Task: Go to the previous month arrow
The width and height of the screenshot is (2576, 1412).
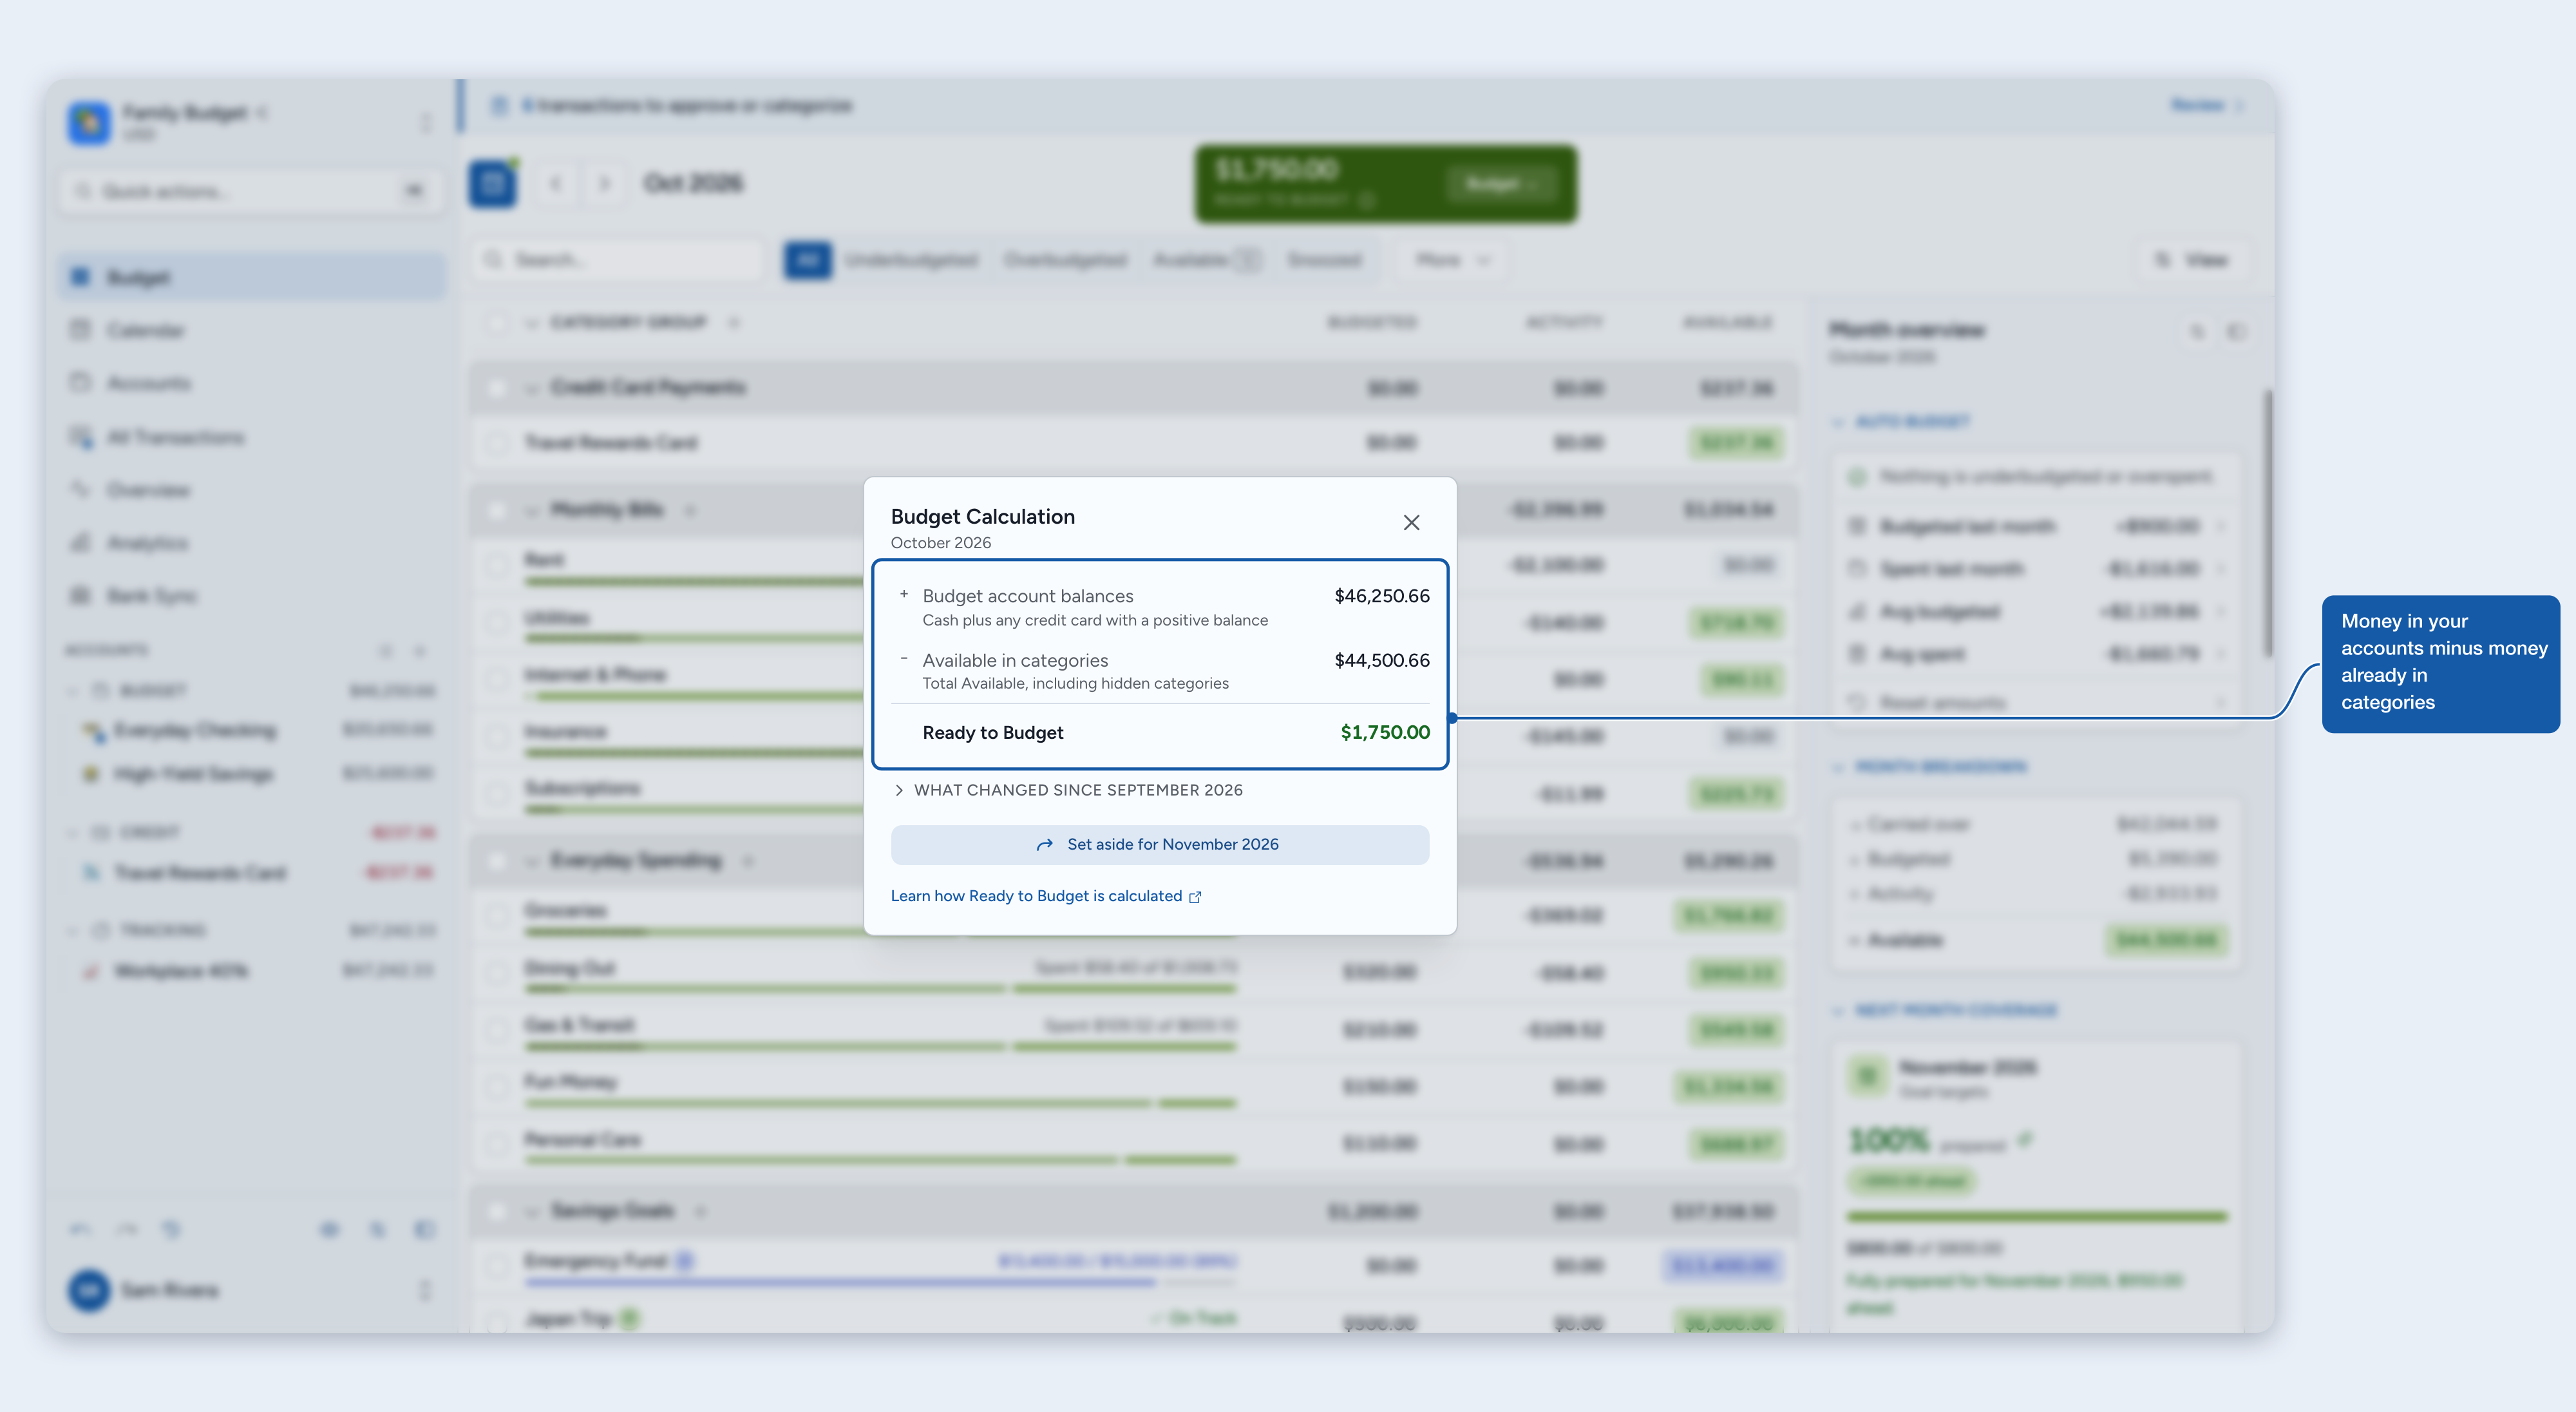Action: pyautogui.click(x=555, y=184)
